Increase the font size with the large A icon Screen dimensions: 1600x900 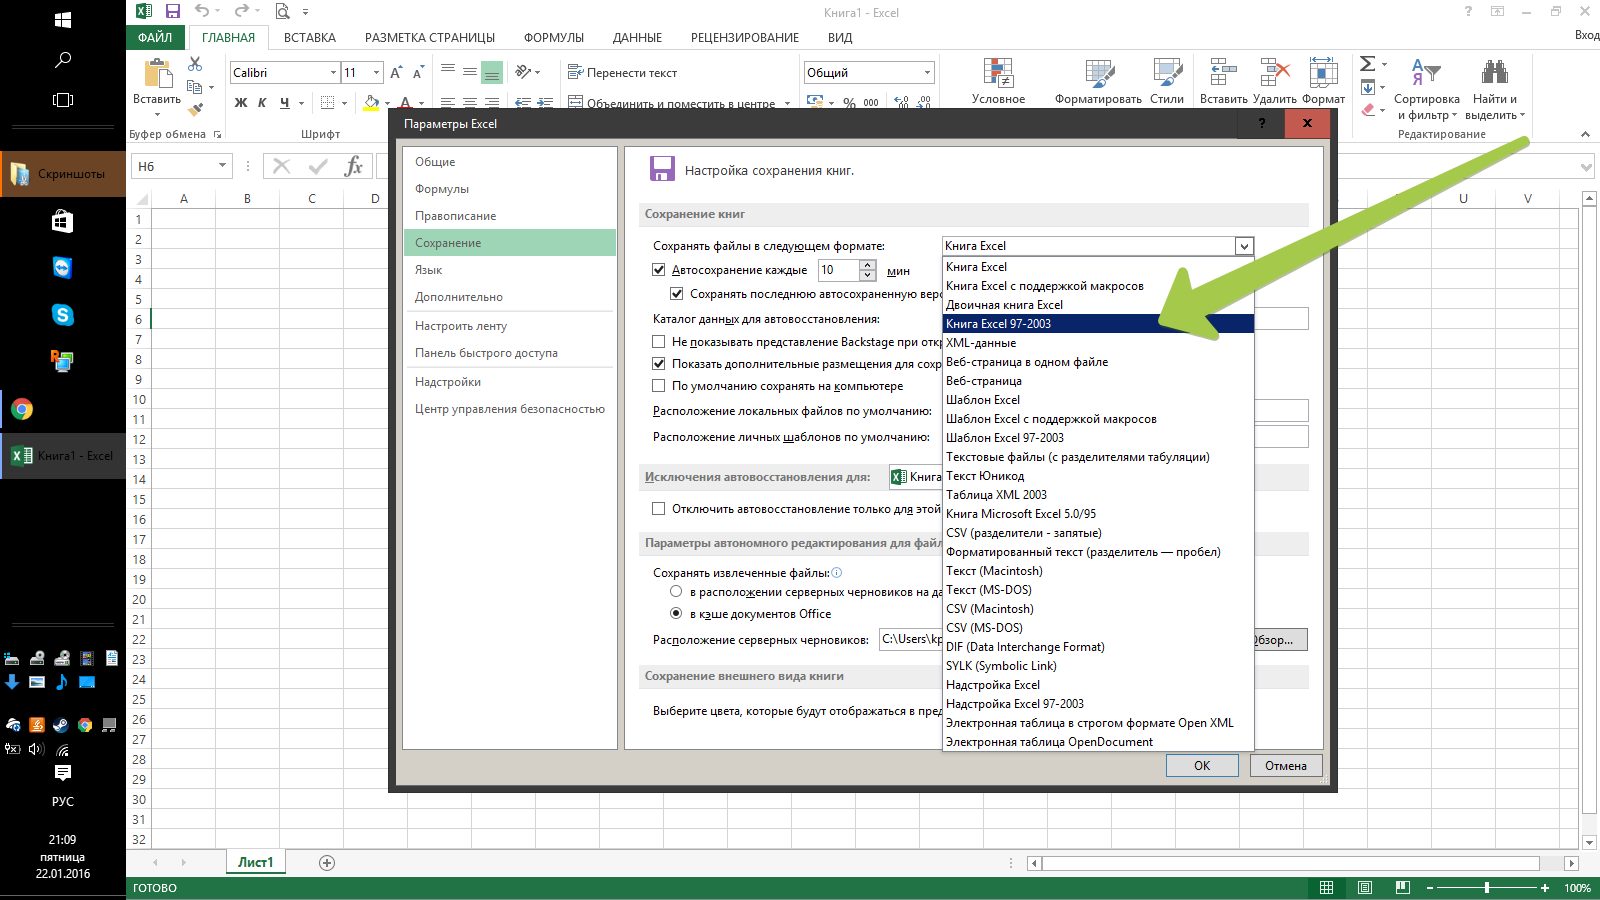(x=396, y=73)
